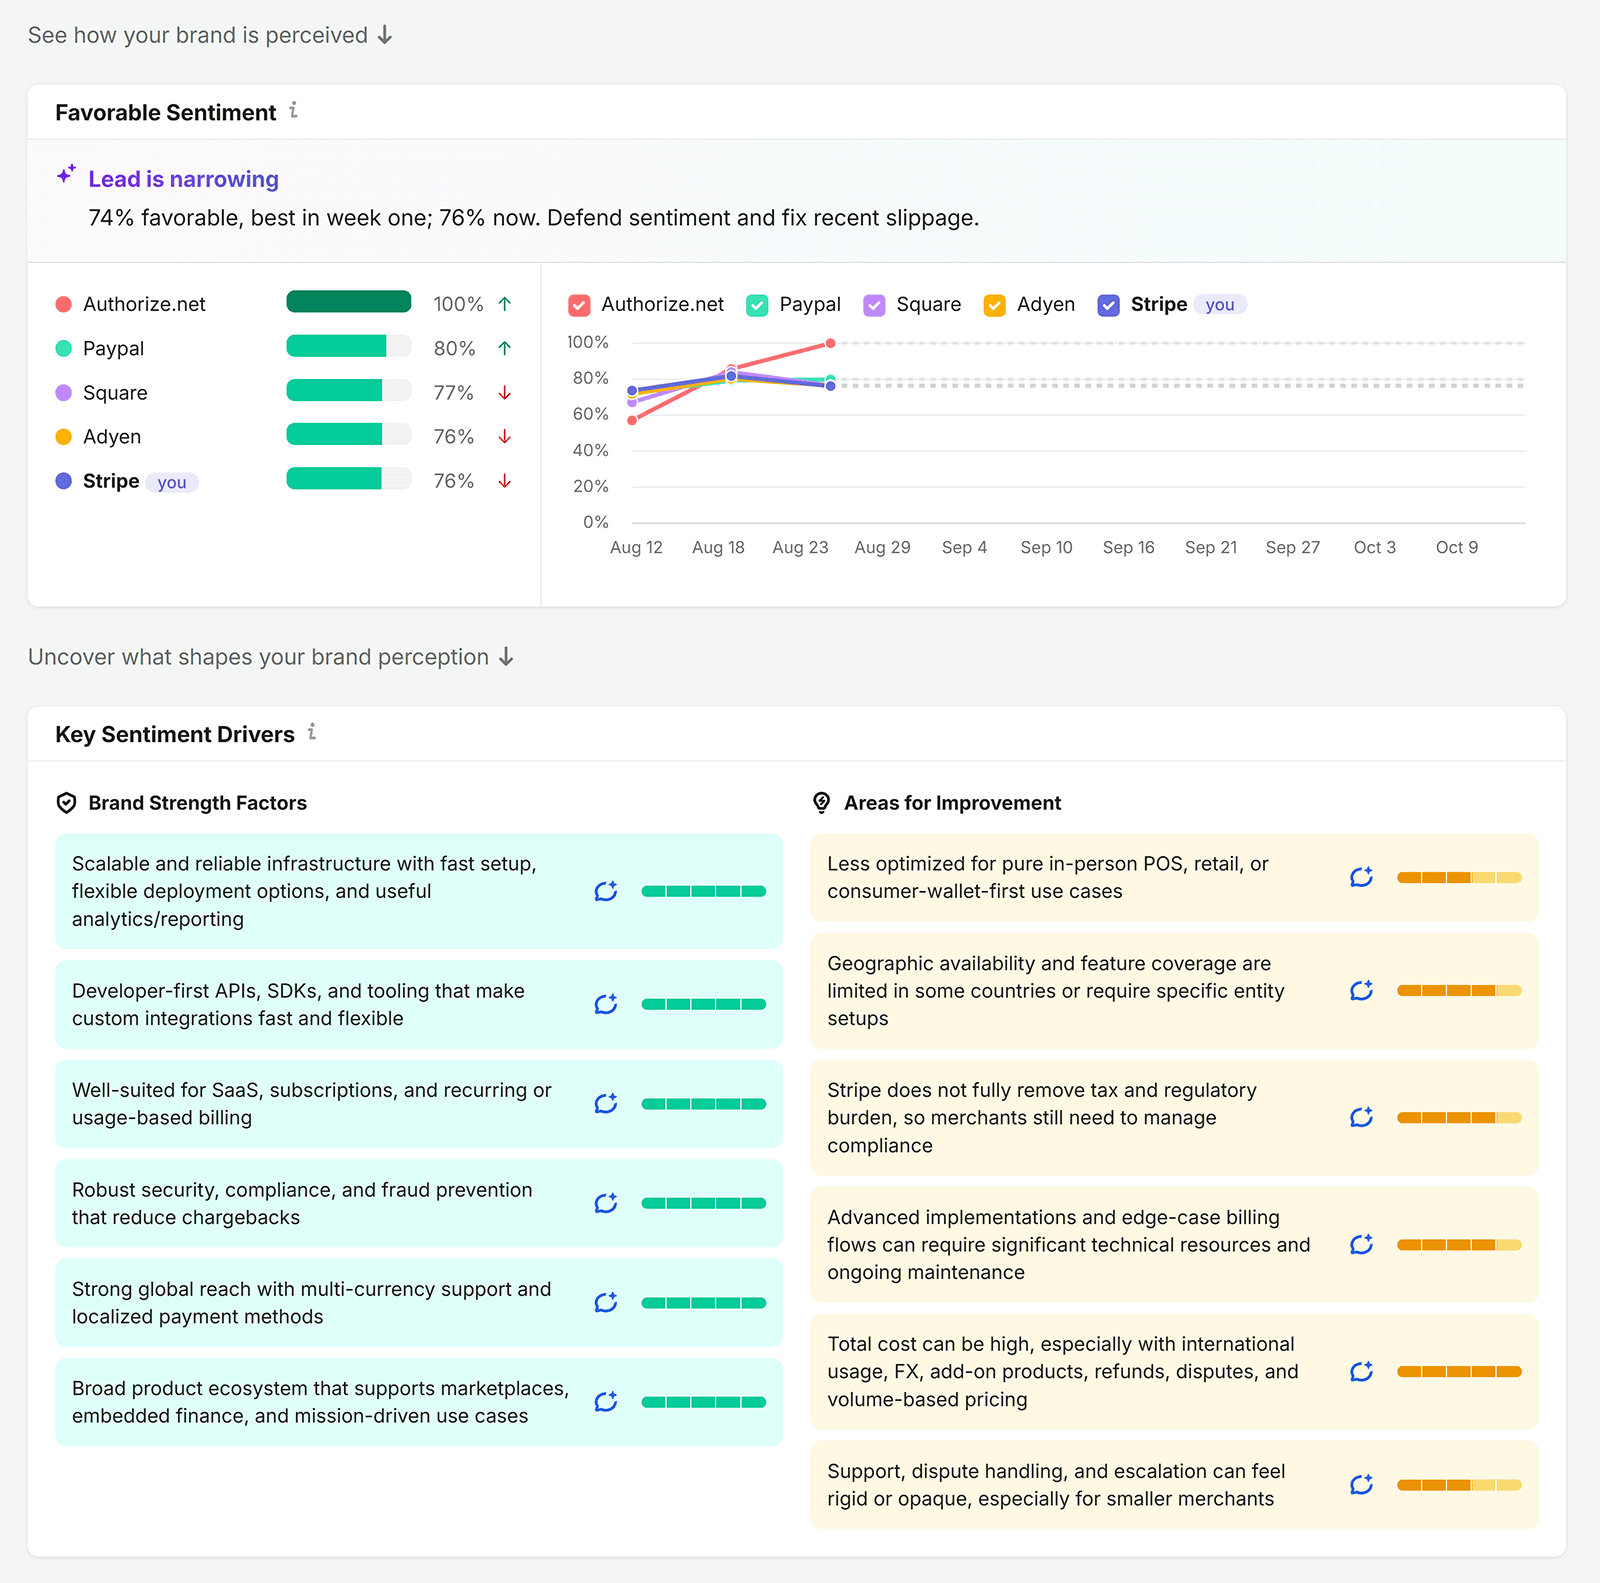This screenshot has height=1583, width=1600.
Task: Click AI refresh icon for tax and regulatory row
Action: (1362, 1117)
